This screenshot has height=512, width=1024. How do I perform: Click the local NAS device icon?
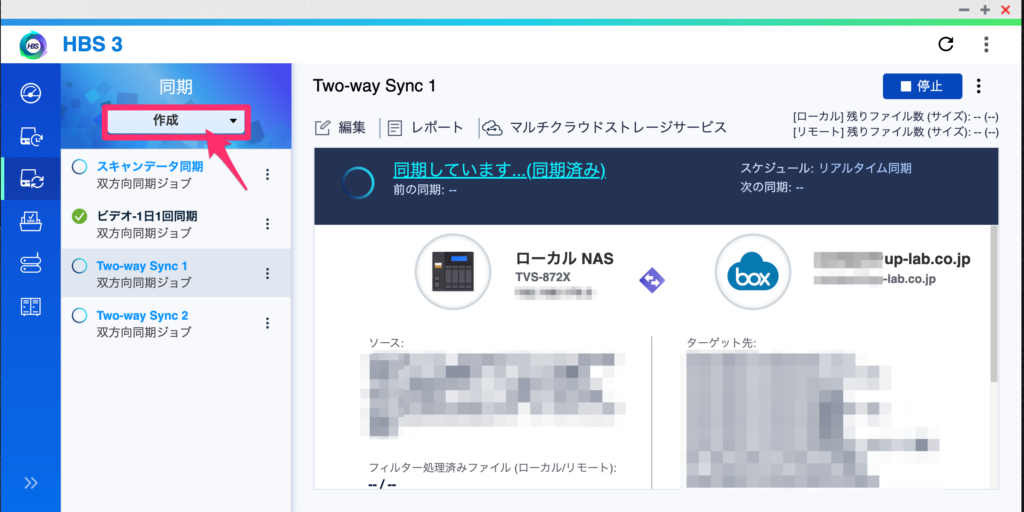pyautogui.click(x=453, y=272)
